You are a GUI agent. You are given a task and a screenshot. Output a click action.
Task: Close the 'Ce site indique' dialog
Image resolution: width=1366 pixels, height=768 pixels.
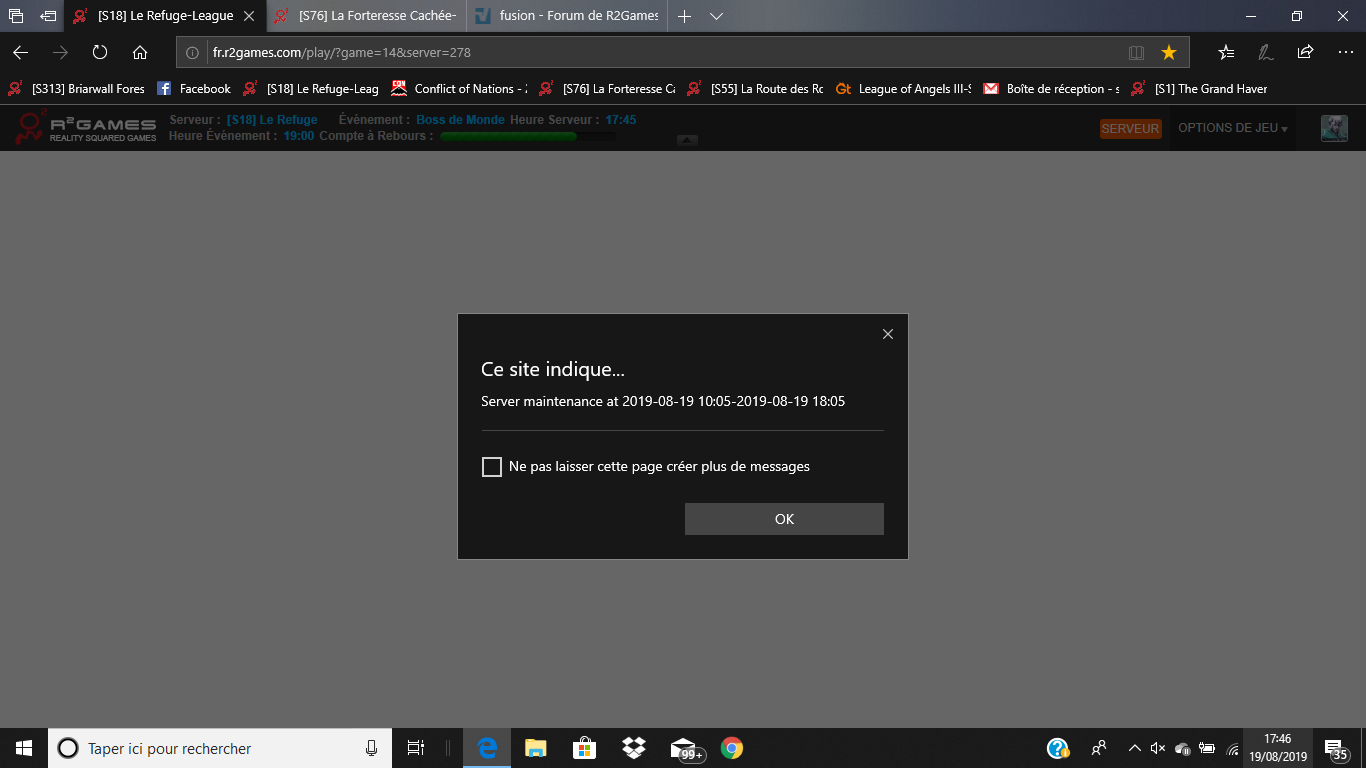(887, 334)
